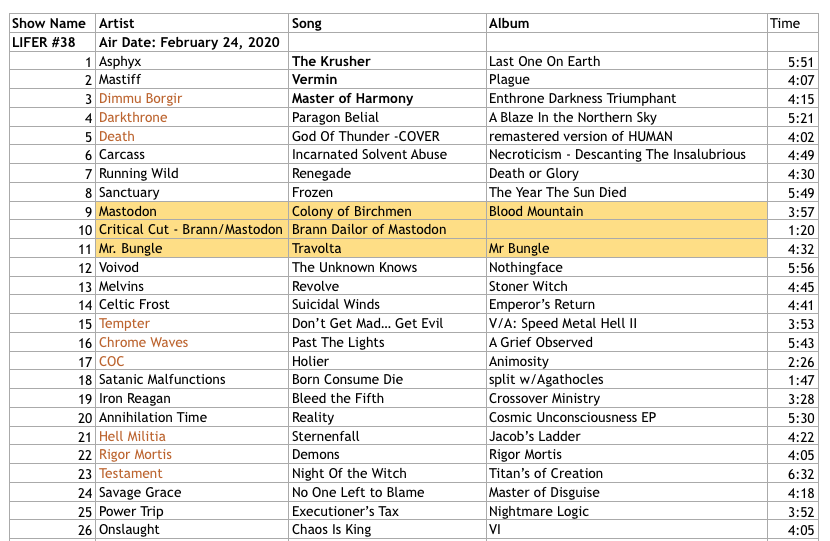Select the highlighted Blood Mountain album cell

pyautogui.click(x=536, y=212)
